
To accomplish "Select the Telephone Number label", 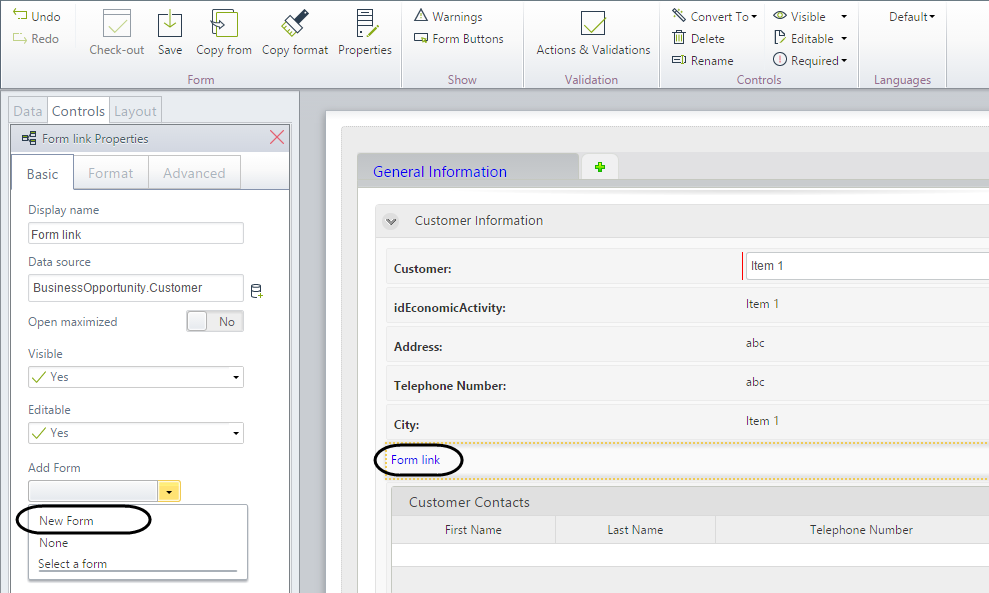I will tap(450, 385).
